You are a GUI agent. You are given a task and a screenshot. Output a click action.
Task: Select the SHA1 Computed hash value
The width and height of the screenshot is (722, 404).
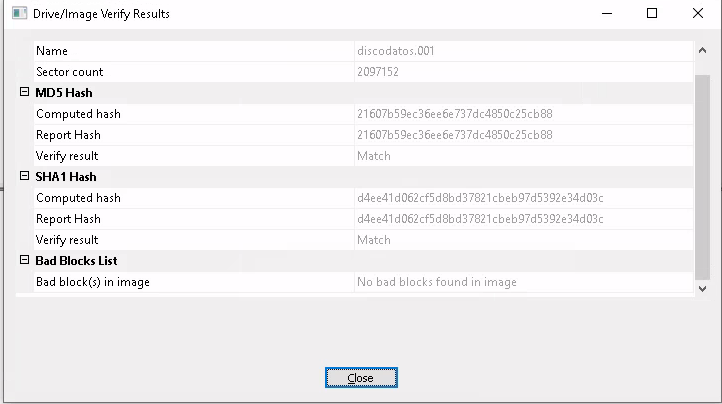coord(480,198)
